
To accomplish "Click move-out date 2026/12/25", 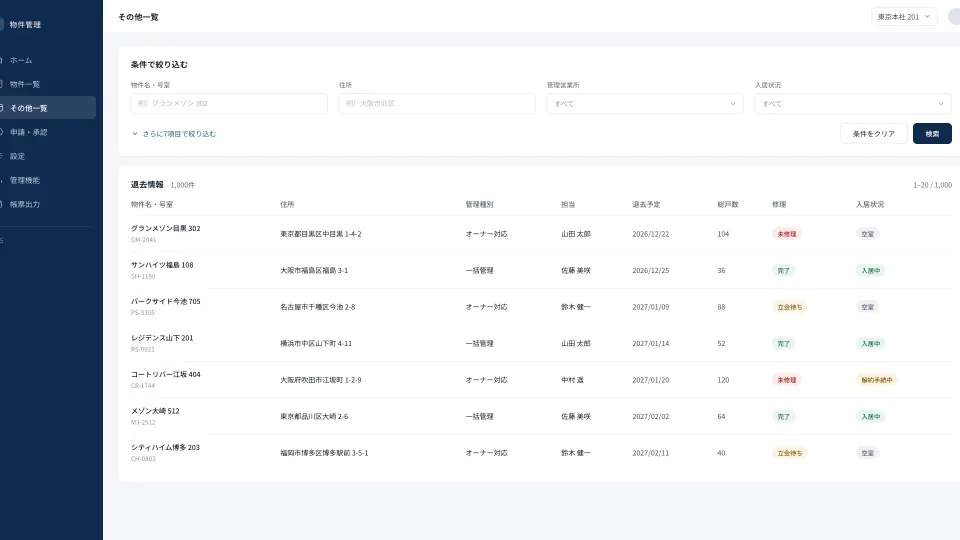I will coord(651,271).
